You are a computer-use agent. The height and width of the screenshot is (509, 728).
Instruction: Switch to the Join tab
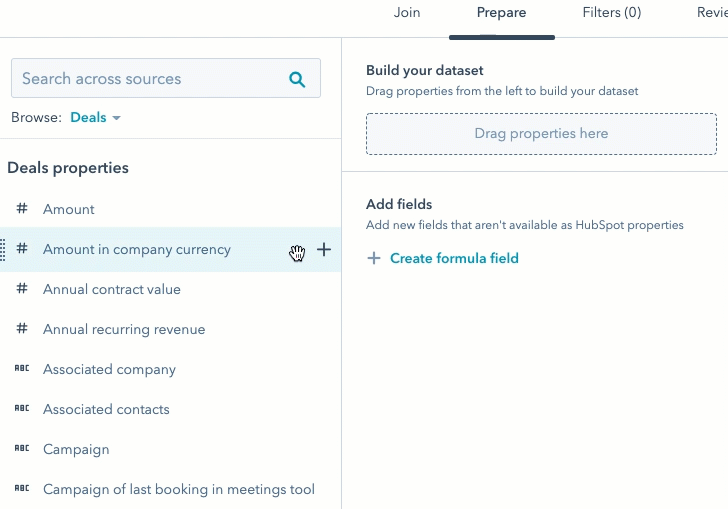click(x=407, y=13)
